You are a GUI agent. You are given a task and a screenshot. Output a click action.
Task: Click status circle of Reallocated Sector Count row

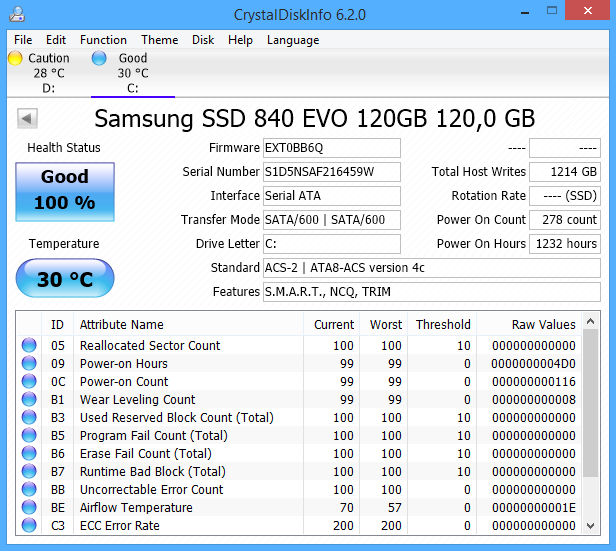coord(29,345)
